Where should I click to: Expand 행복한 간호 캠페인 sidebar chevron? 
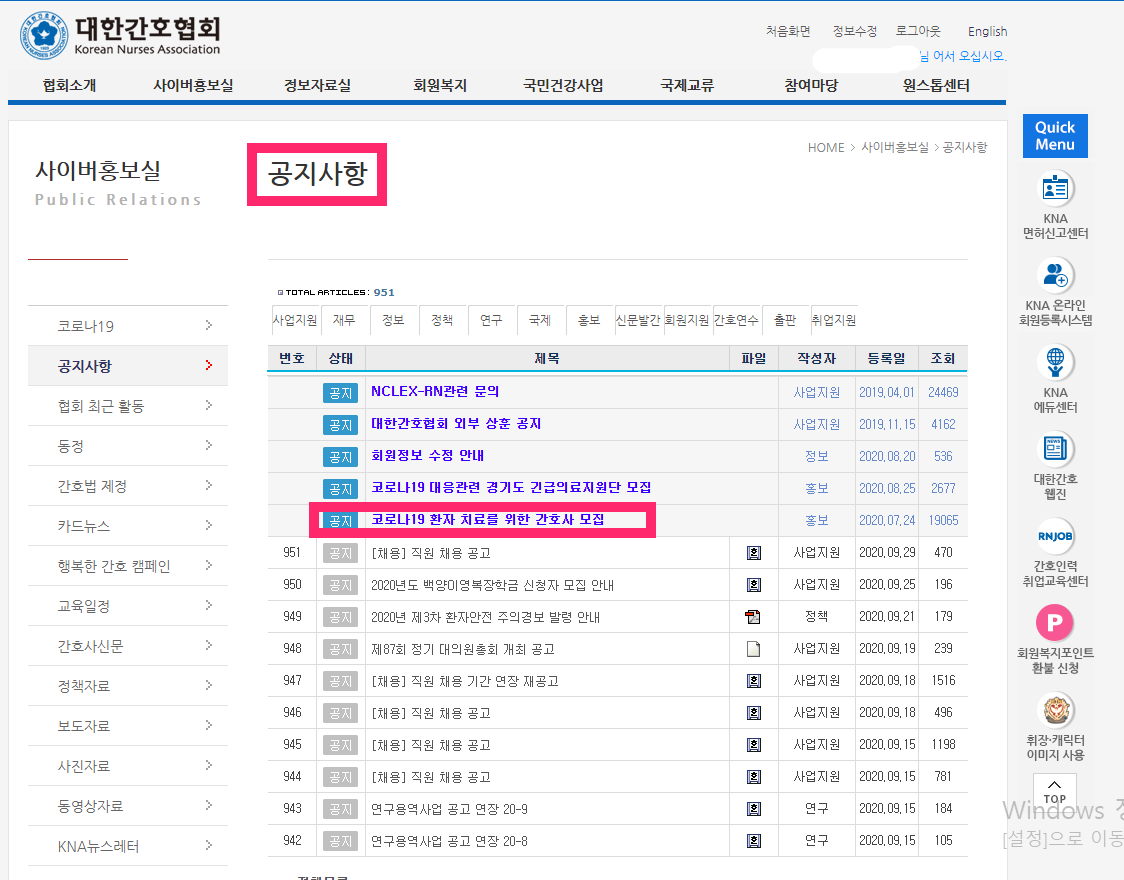pyautogui.click(x=209, y=565)
